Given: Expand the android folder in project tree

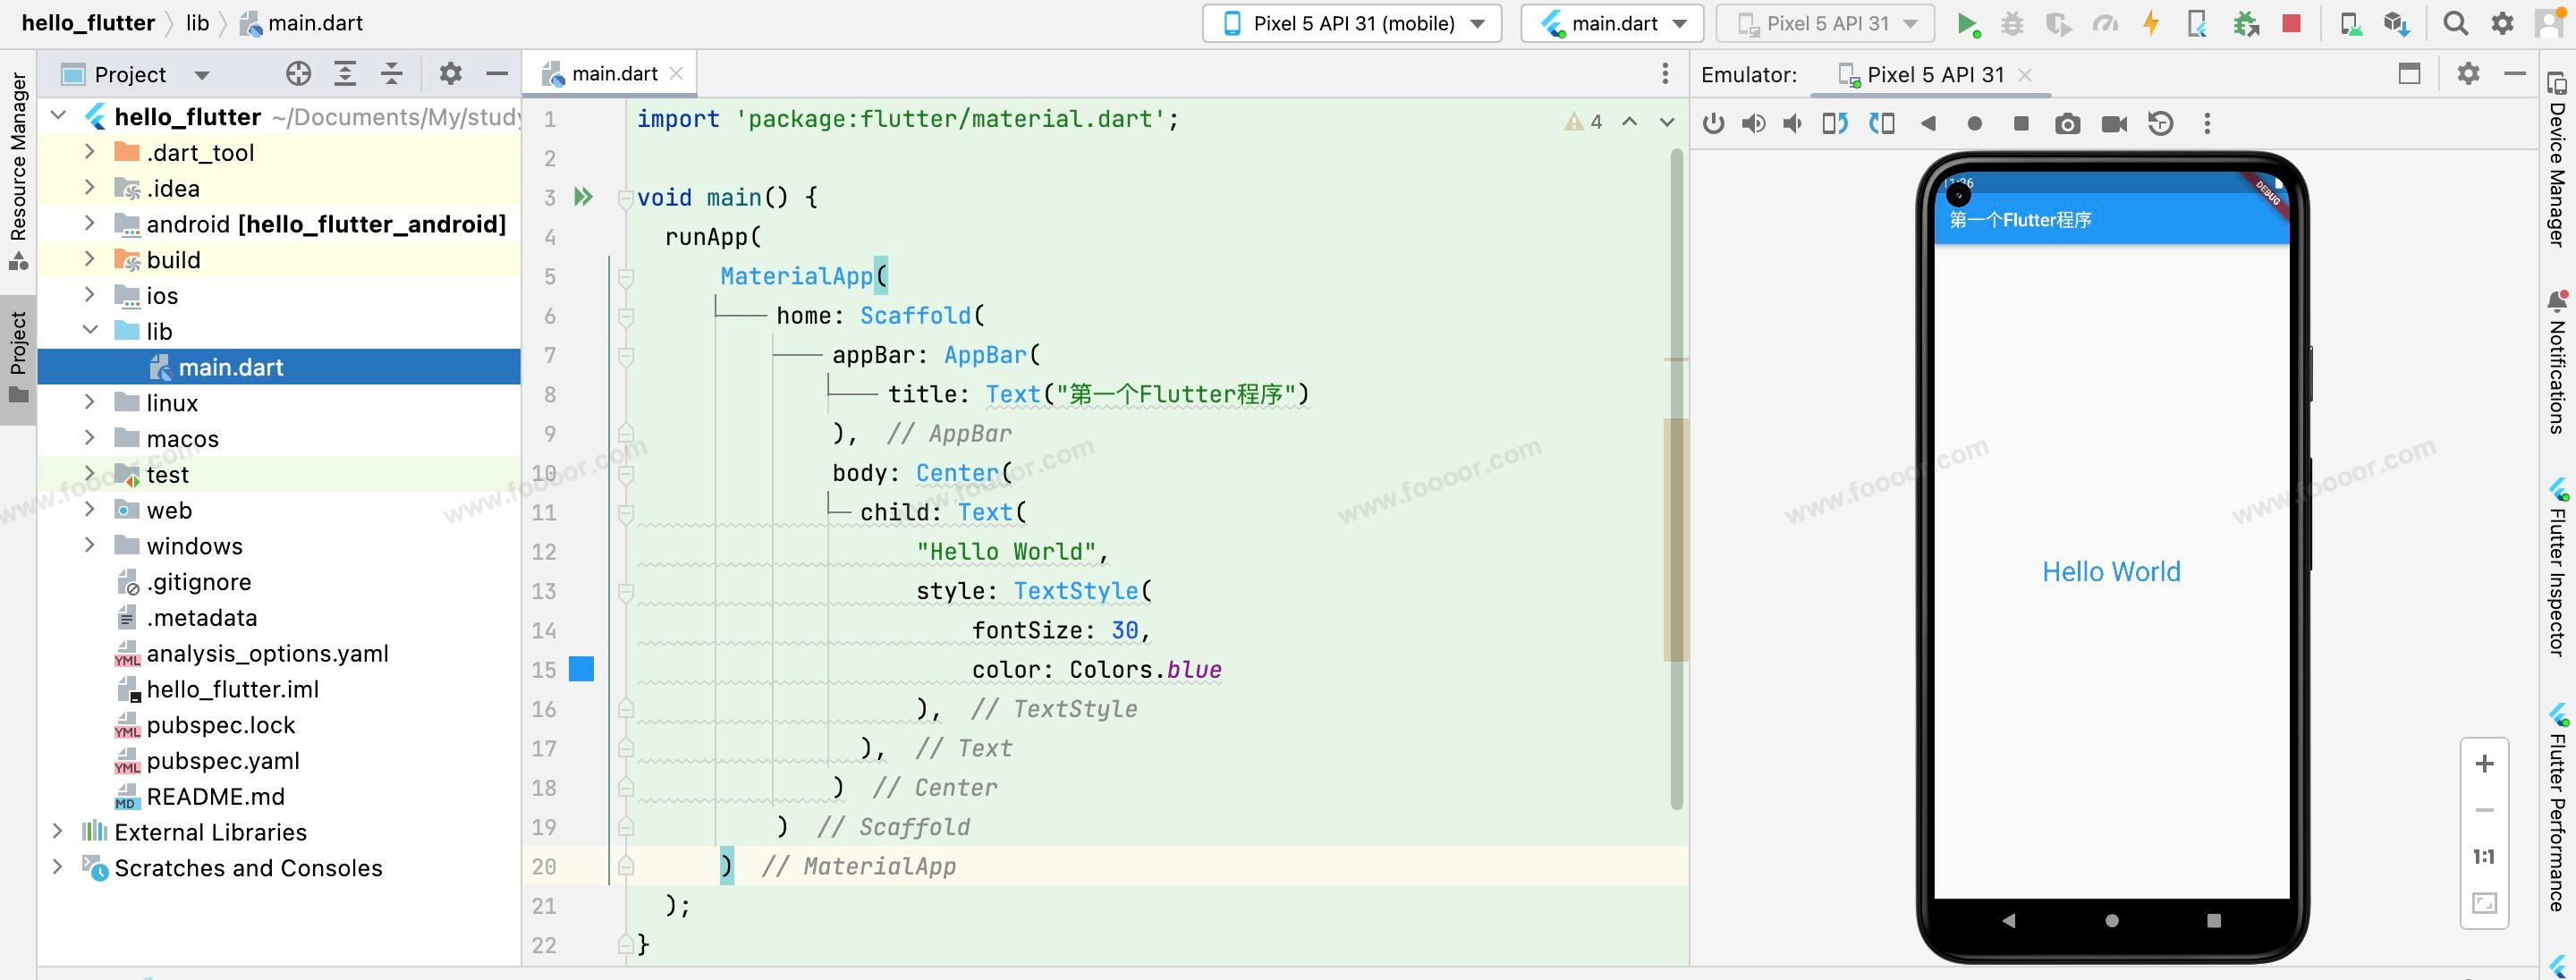Looking at the screenshot, I should point(90,224).
